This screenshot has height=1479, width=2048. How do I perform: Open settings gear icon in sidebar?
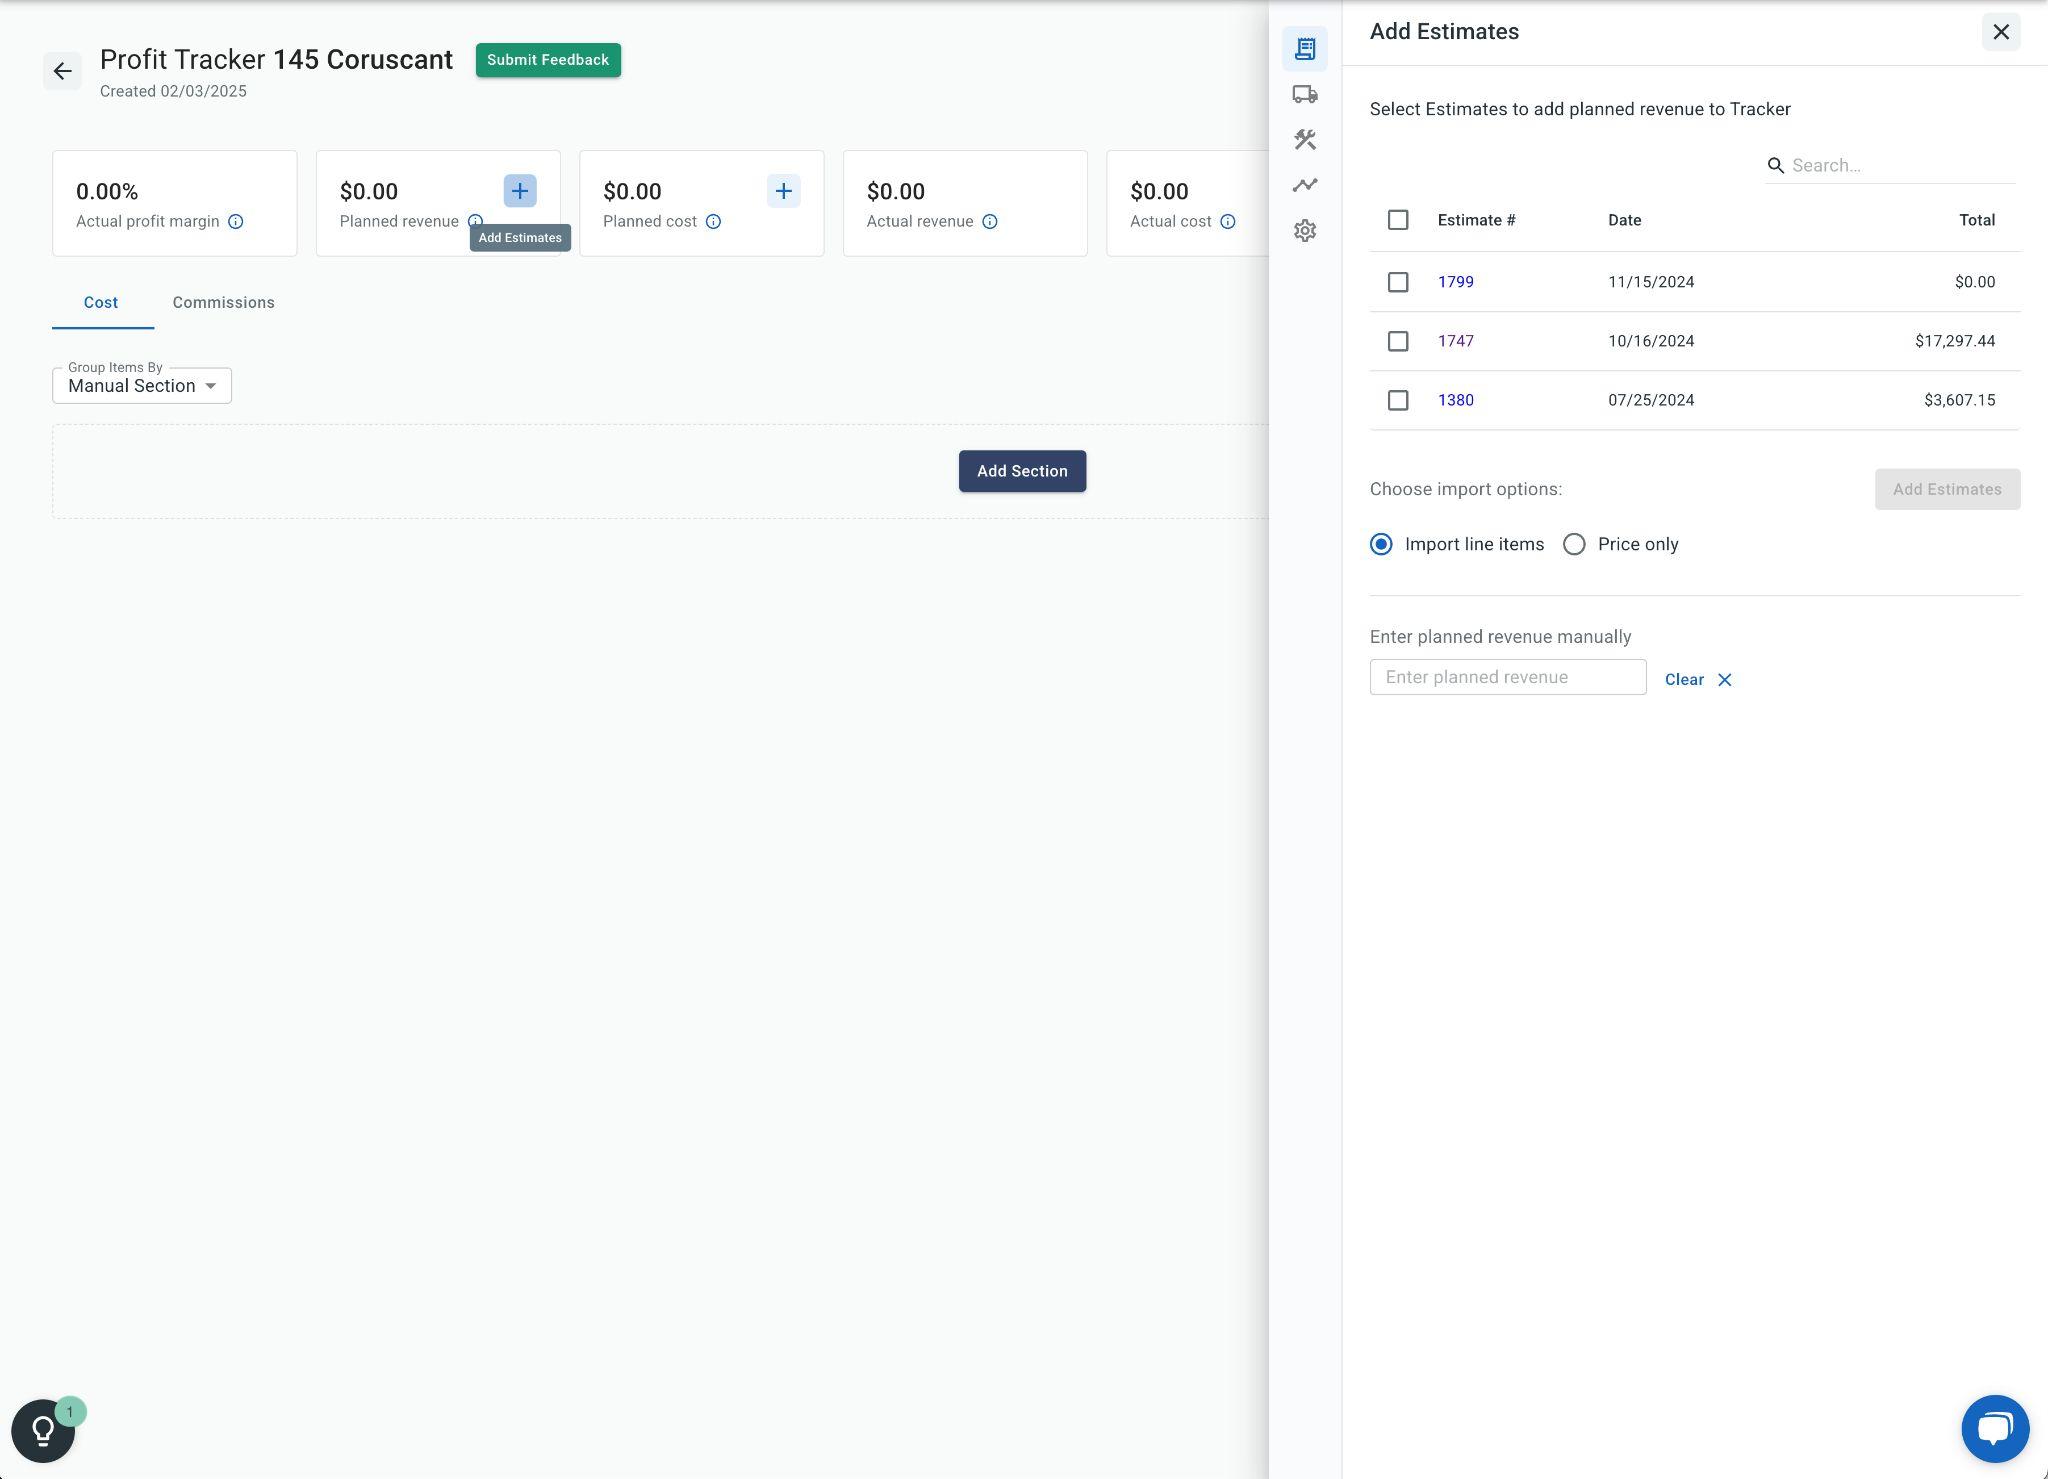click(x=1304, y=231)
